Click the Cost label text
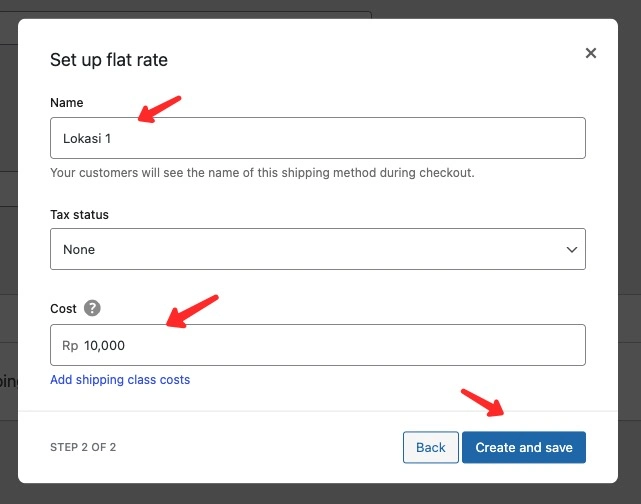 63,309
